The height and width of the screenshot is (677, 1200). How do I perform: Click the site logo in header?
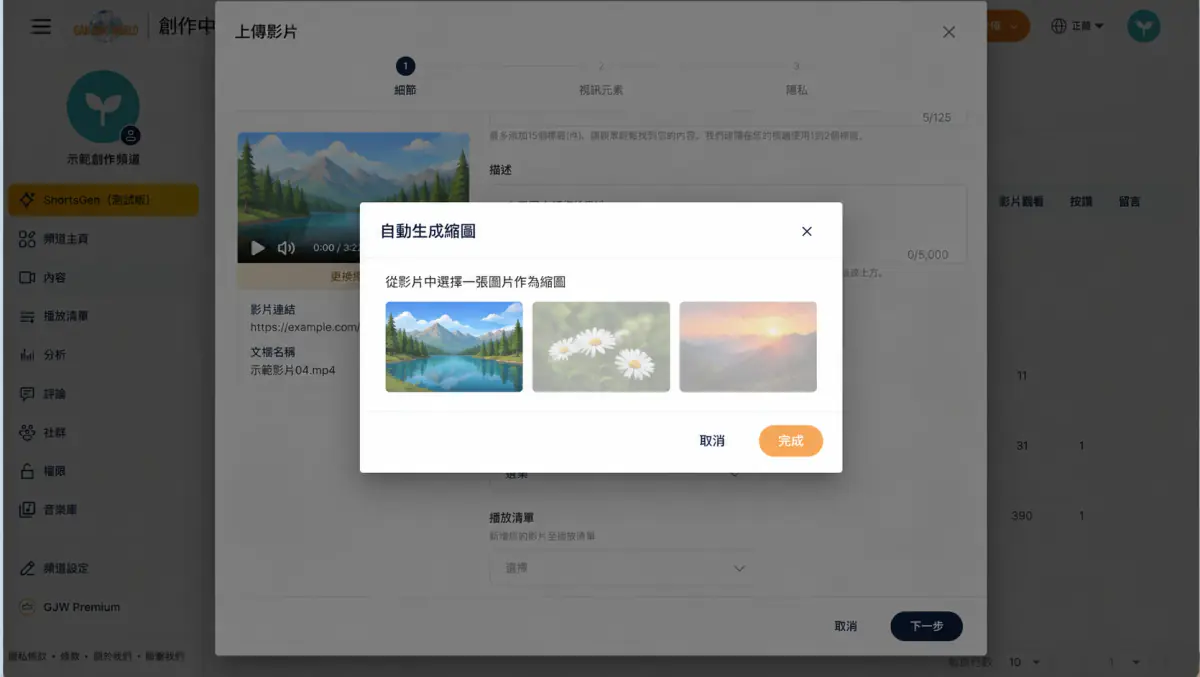click(107, 26)
